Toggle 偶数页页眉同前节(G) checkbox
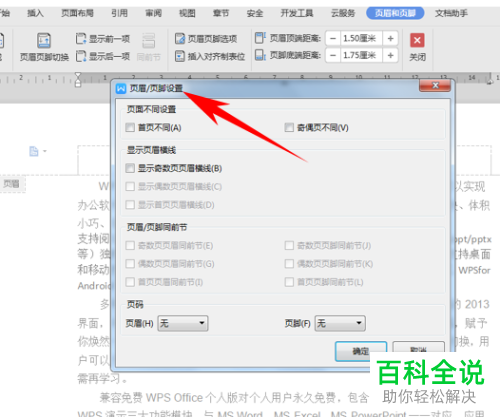Screen dimensions: 500x417 130,264
